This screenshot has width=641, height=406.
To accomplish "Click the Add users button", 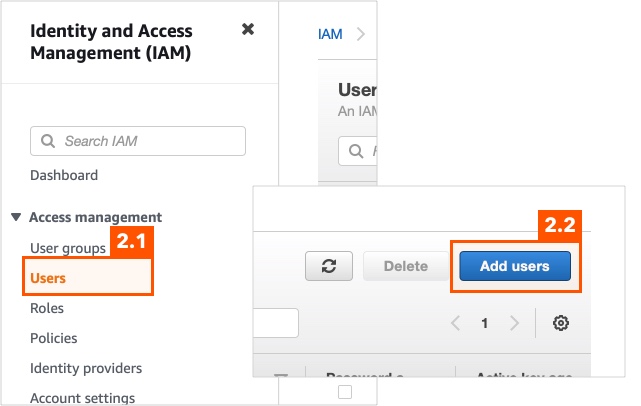I will tap(515, 266).
